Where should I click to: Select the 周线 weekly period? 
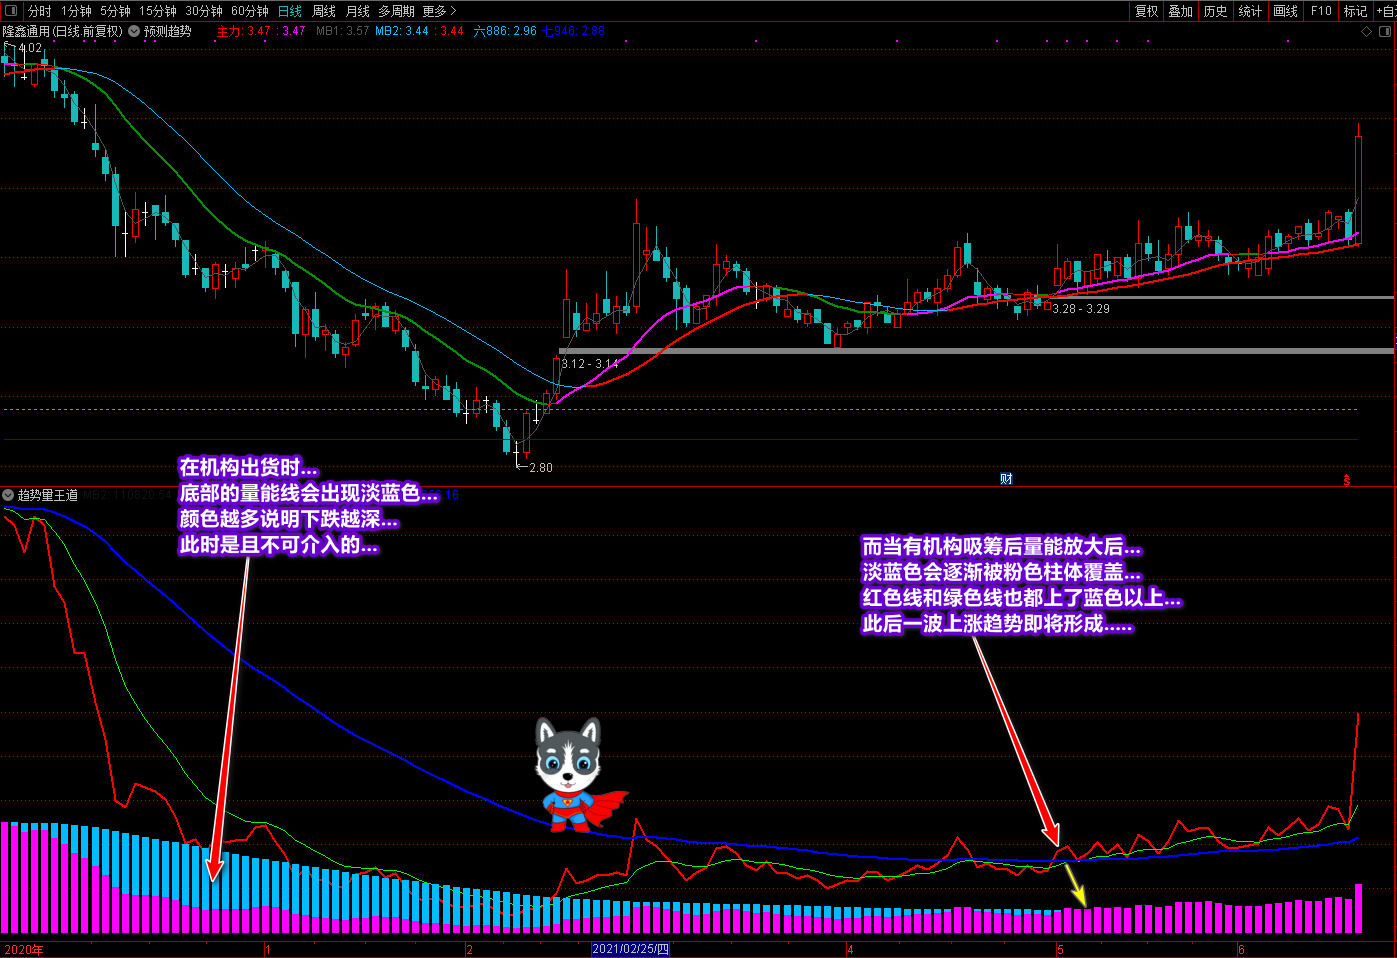tap(324, 11)
